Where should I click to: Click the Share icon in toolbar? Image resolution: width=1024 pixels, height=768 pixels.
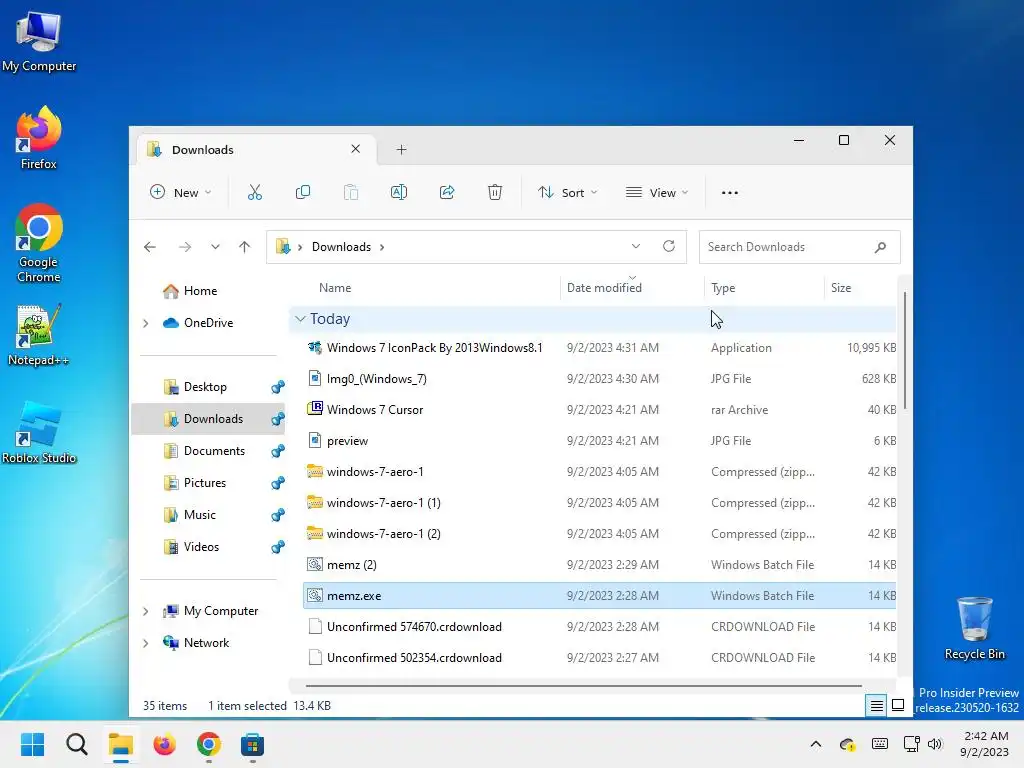pyautogui.click(x=447, y=193)
